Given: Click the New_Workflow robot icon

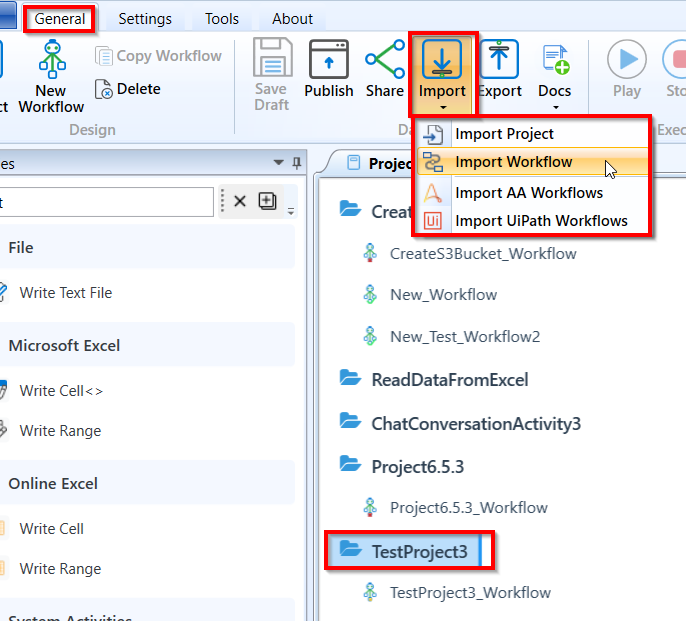Looking at the screenshot, I should tap(370, 295).
